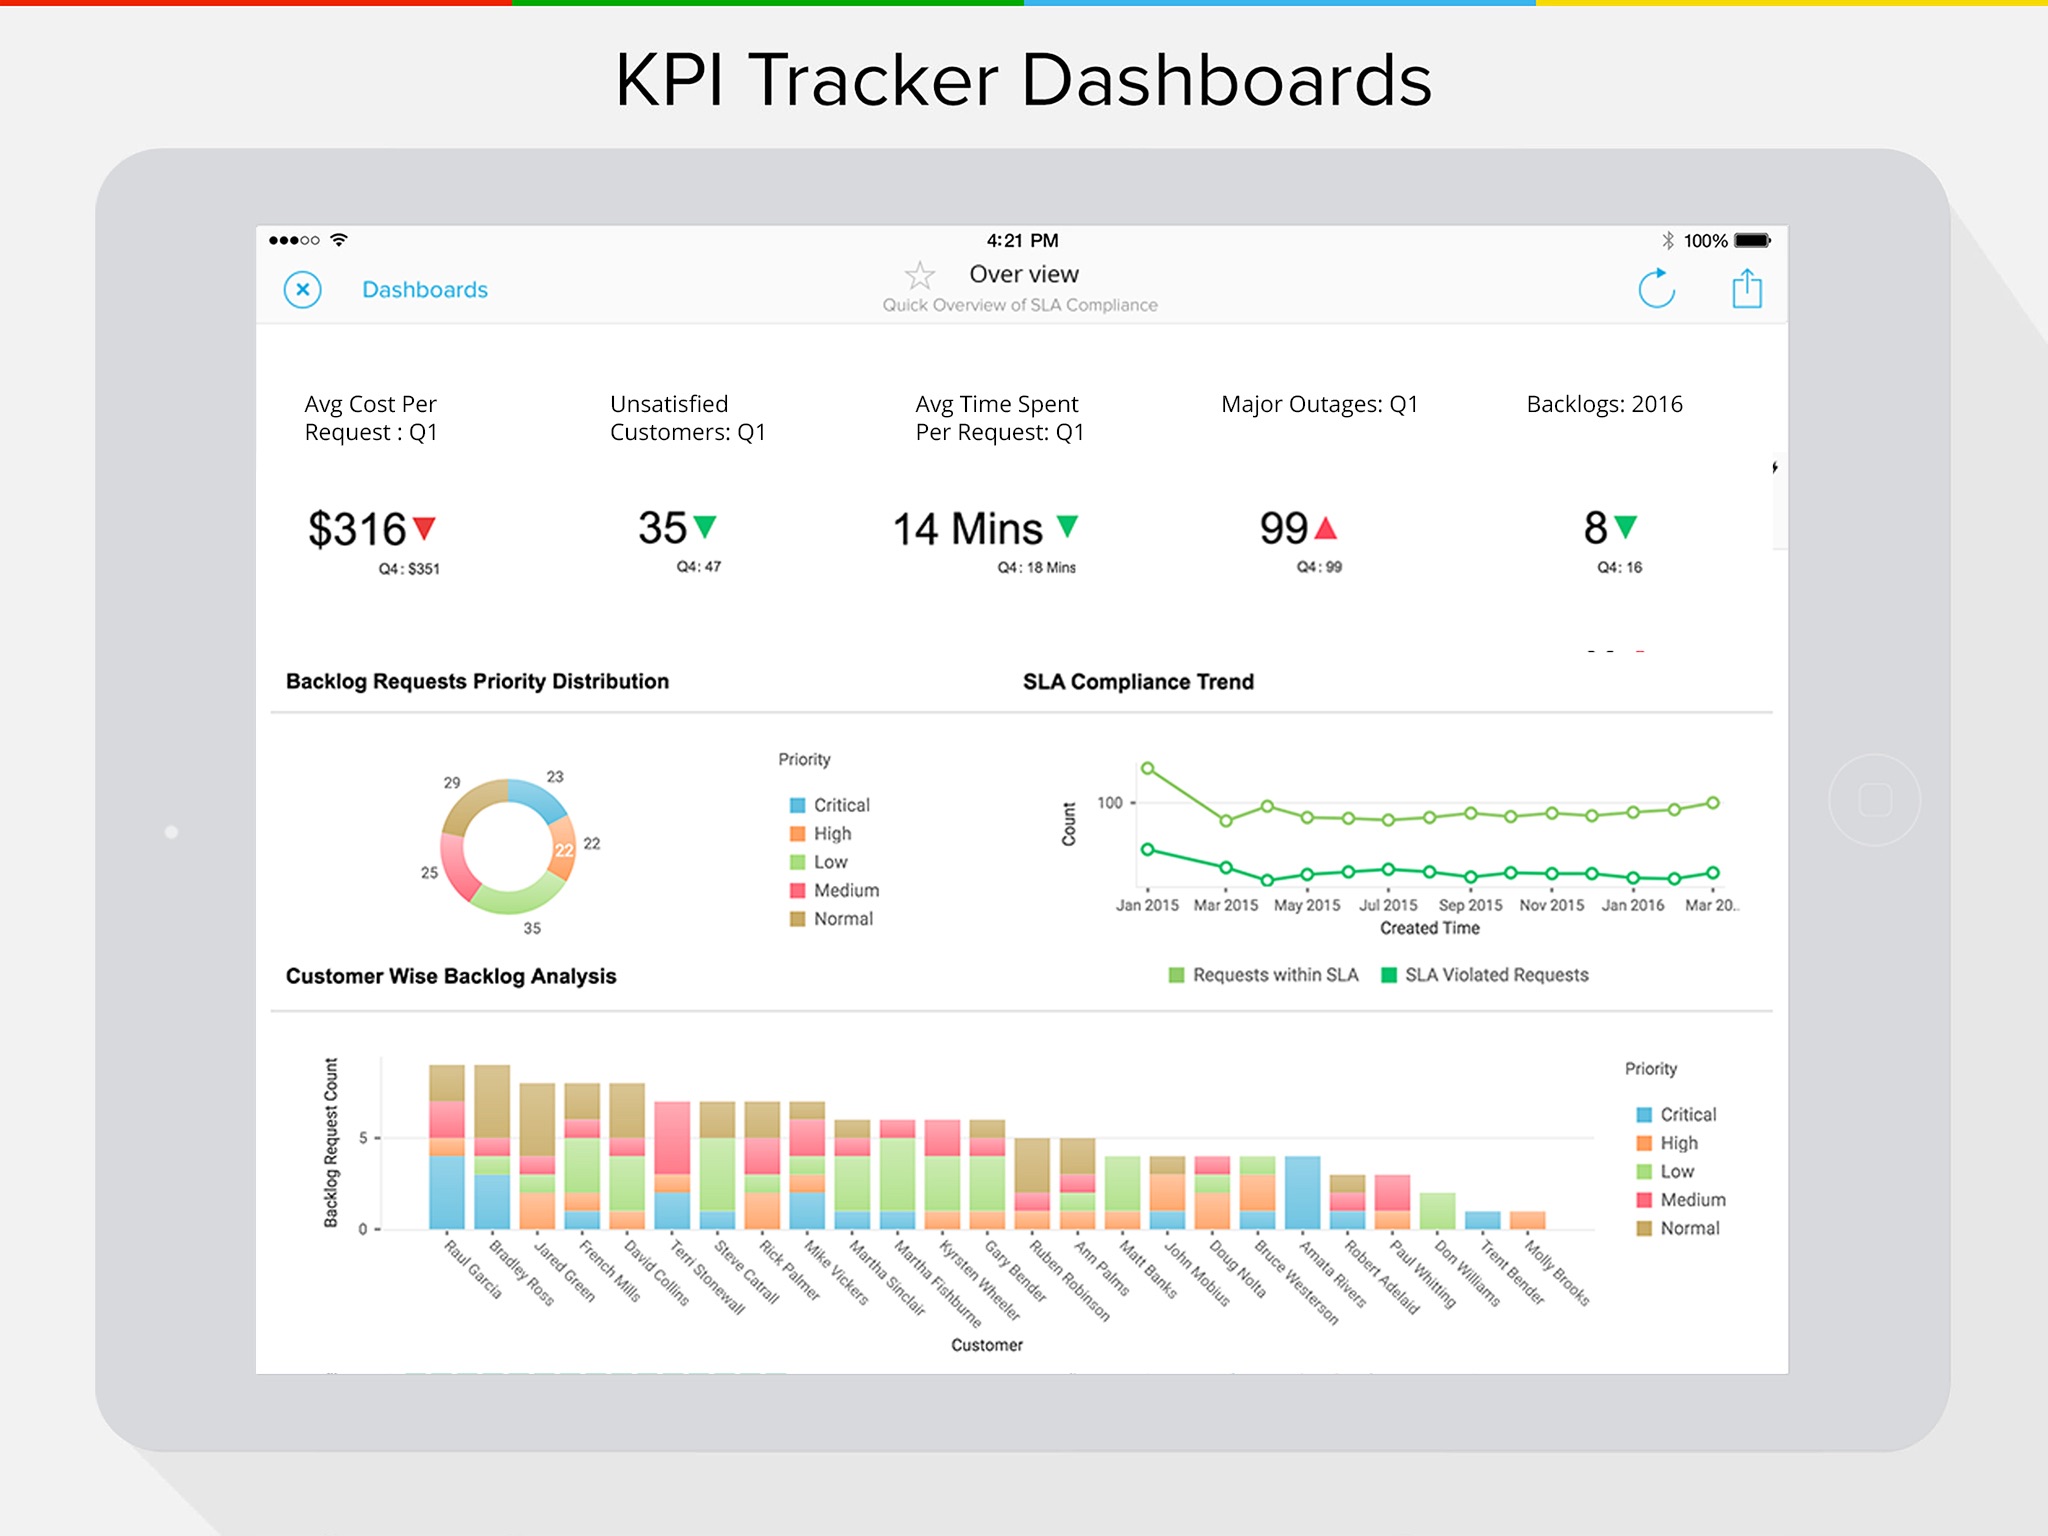
Task: Click the close X icon on dashboard
Action: 305,287
